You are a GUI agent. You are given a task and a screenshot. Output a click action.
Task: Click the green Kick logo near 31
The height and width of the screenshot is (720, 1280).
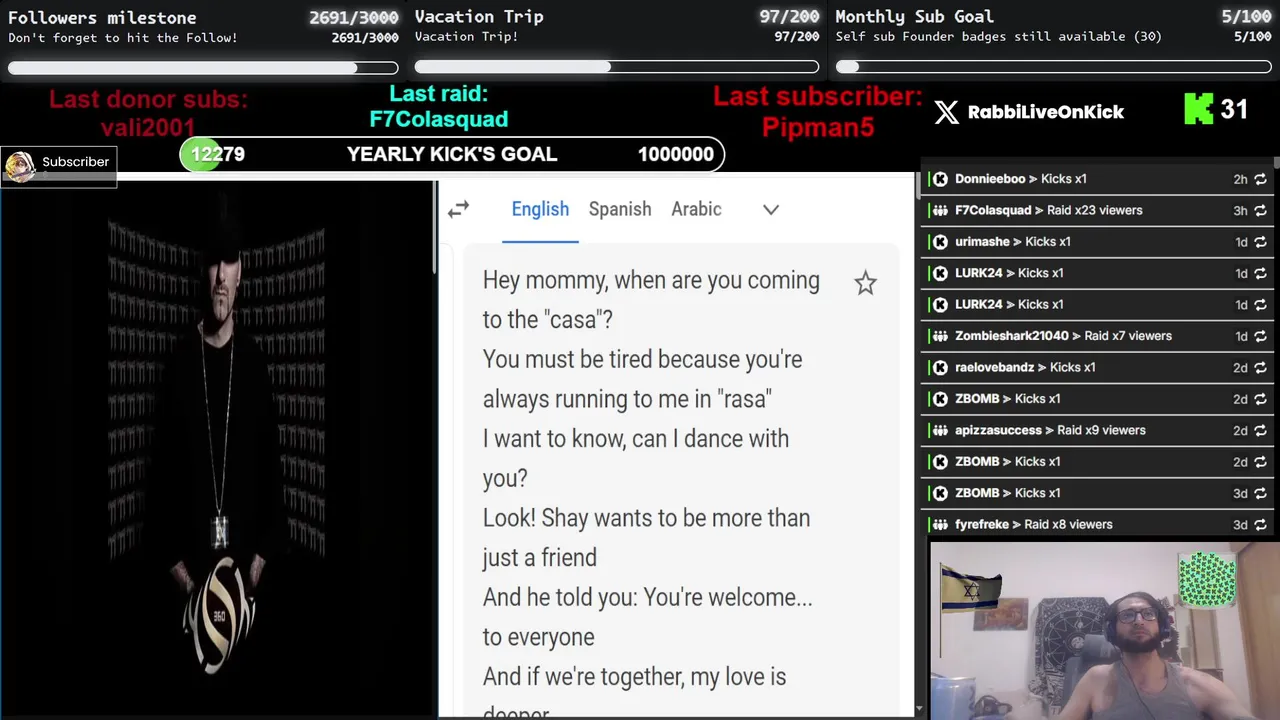1198,109
